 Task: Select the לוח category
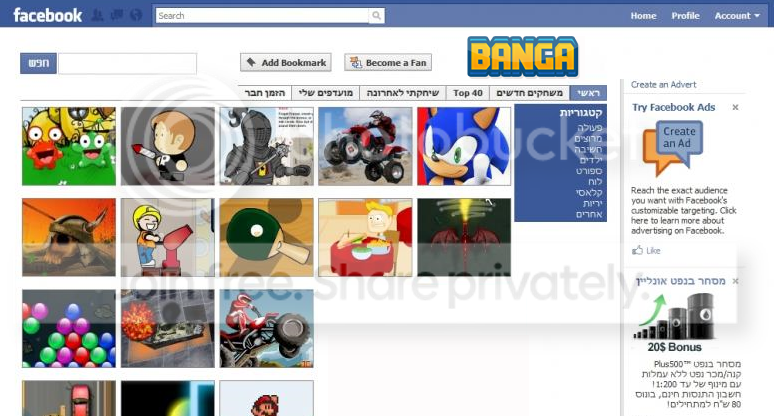(595, 182)
